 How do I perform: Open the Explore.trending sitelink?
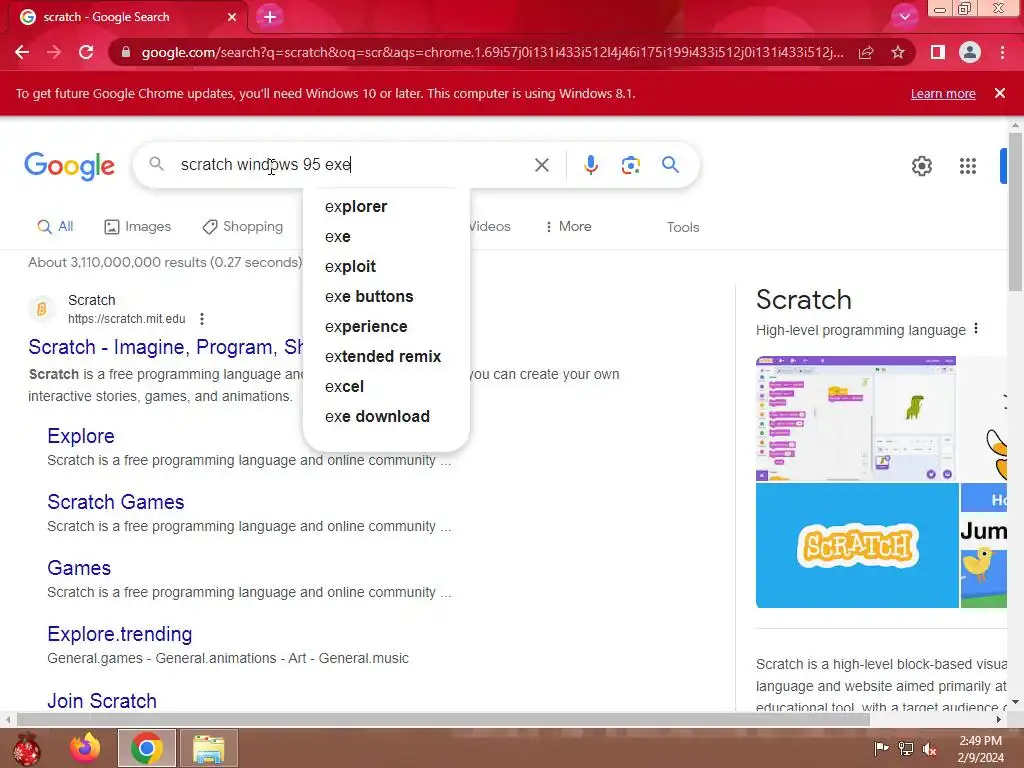click(x=120, y=634)
